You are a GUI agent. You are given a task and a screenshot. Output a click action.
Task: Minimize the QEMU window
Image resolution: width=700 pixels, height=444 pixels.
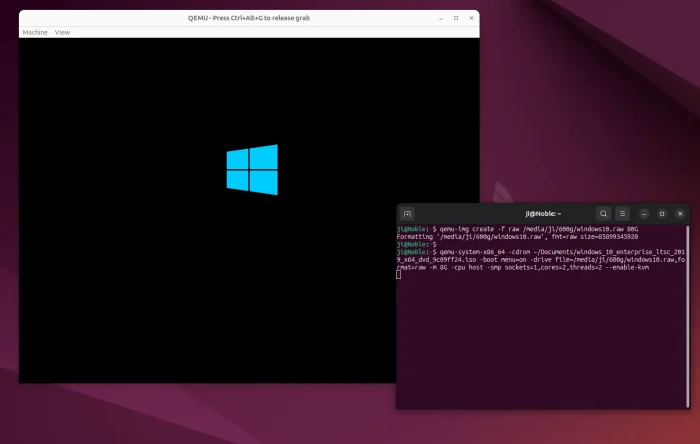441,18
